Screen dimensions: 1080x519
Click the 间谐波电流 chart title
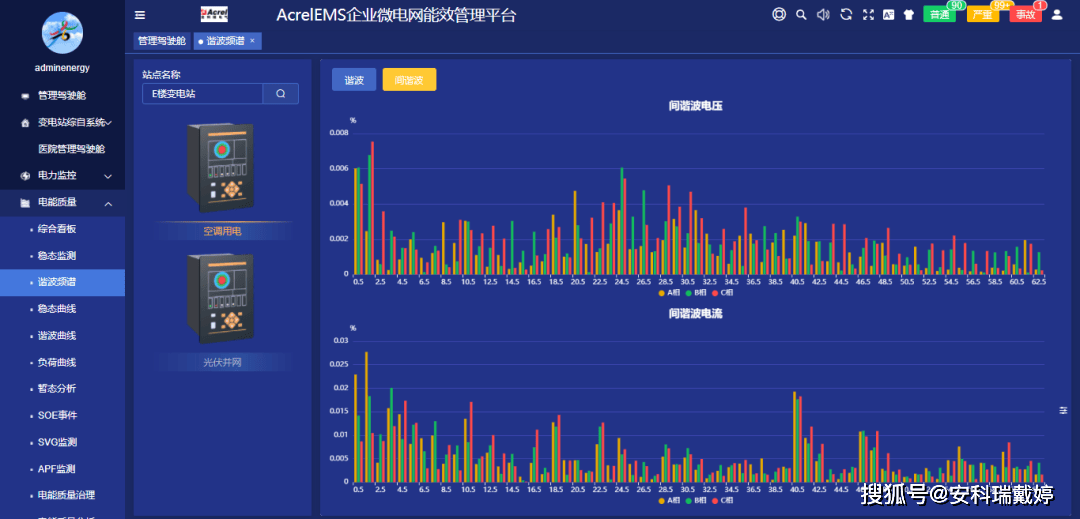696,313
